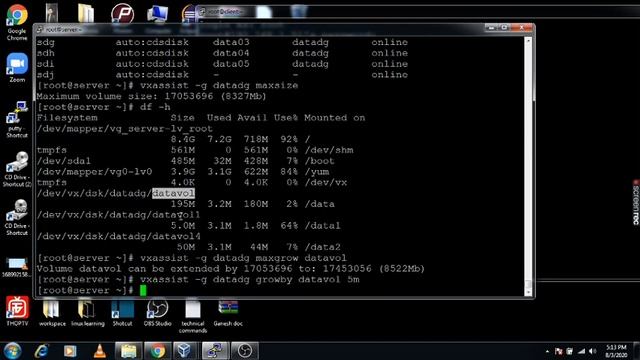The height and width of the screenshot is (360, 640).
Task: Click the Show desktop strip beside the clock
Action: (637, 351)
